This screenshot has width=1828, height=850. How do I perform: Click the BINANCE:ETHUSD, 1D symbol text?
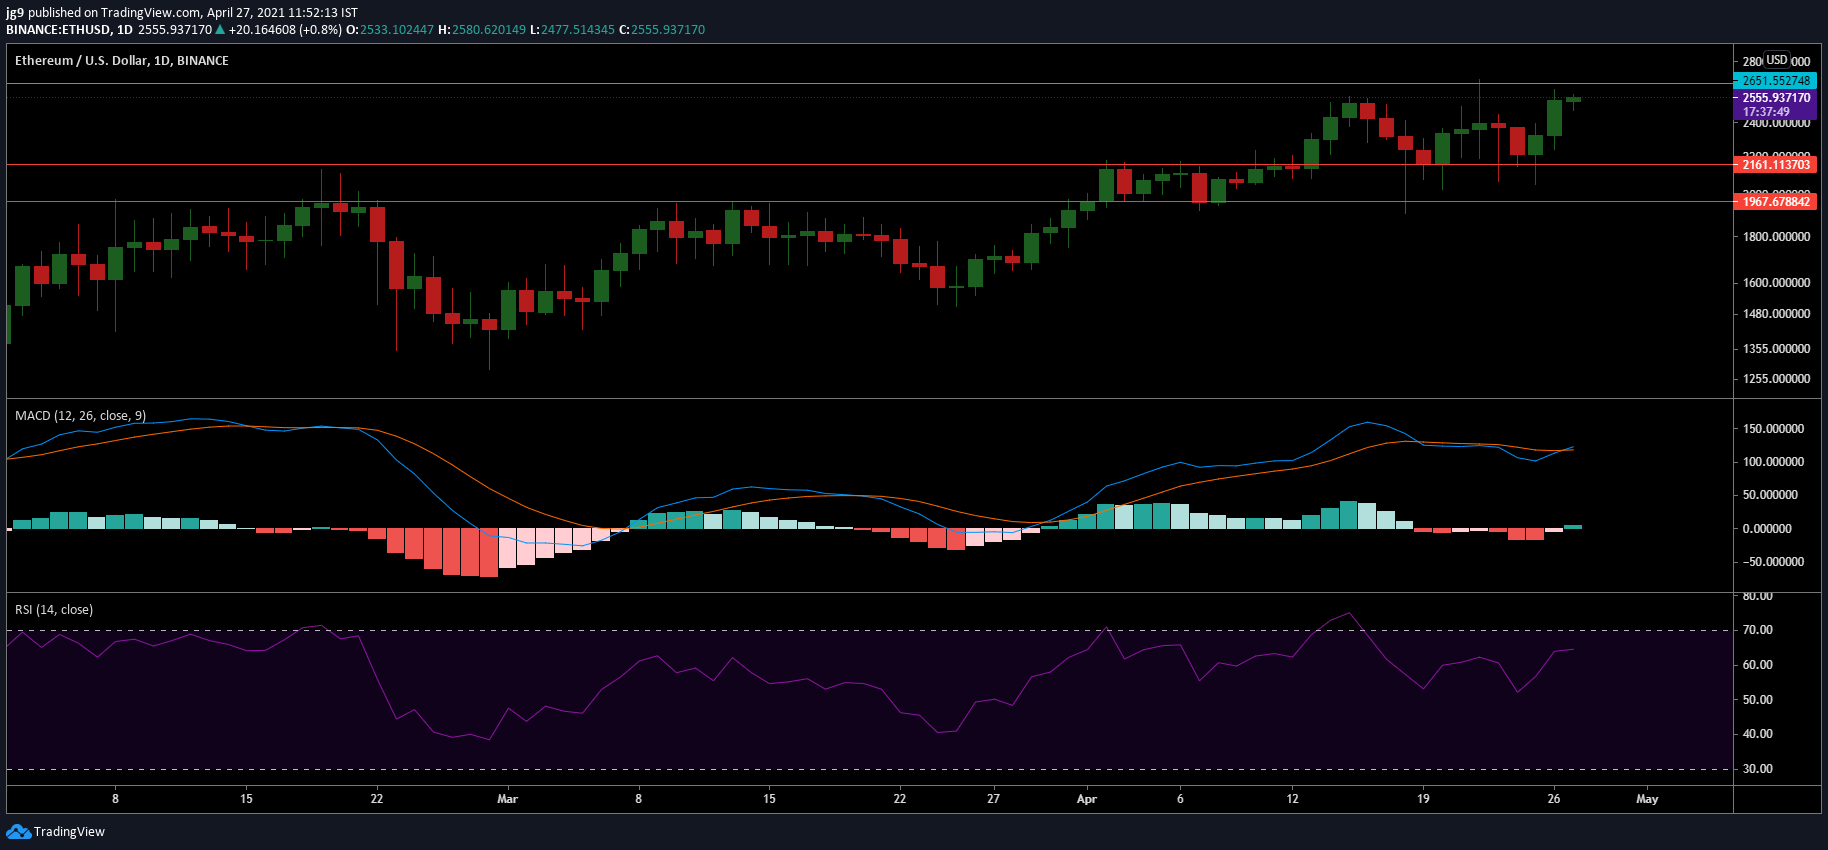click(x=69, y=29)
